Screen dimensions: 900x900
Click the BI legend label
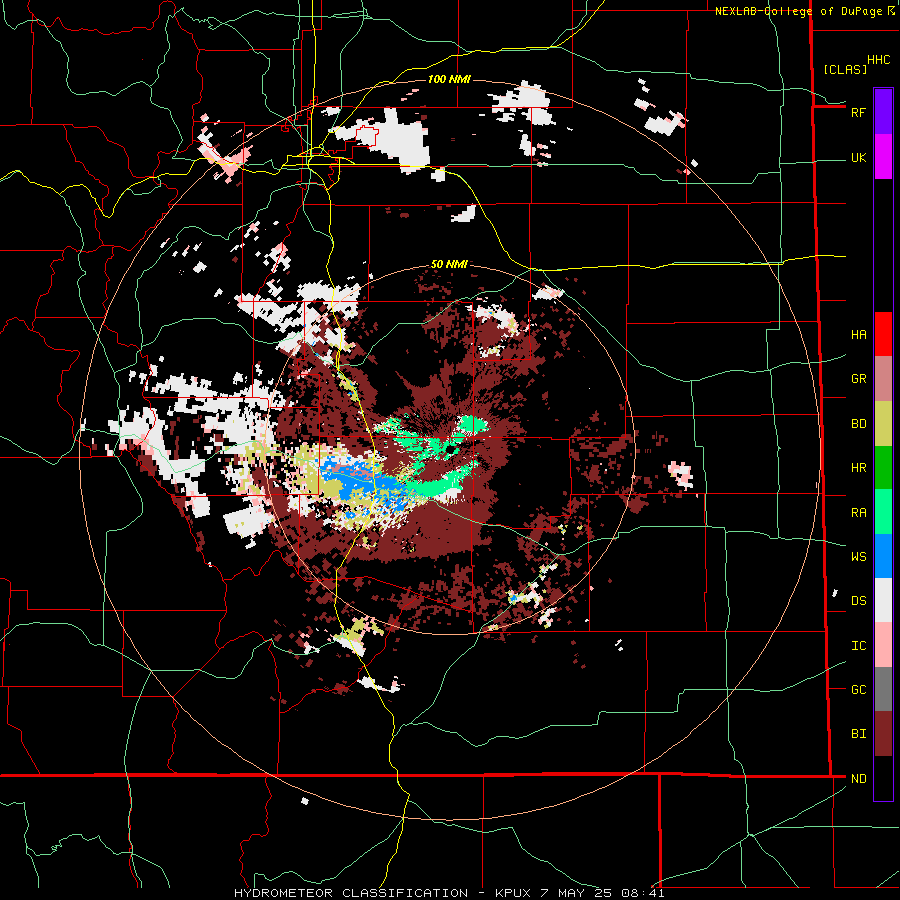858,734
